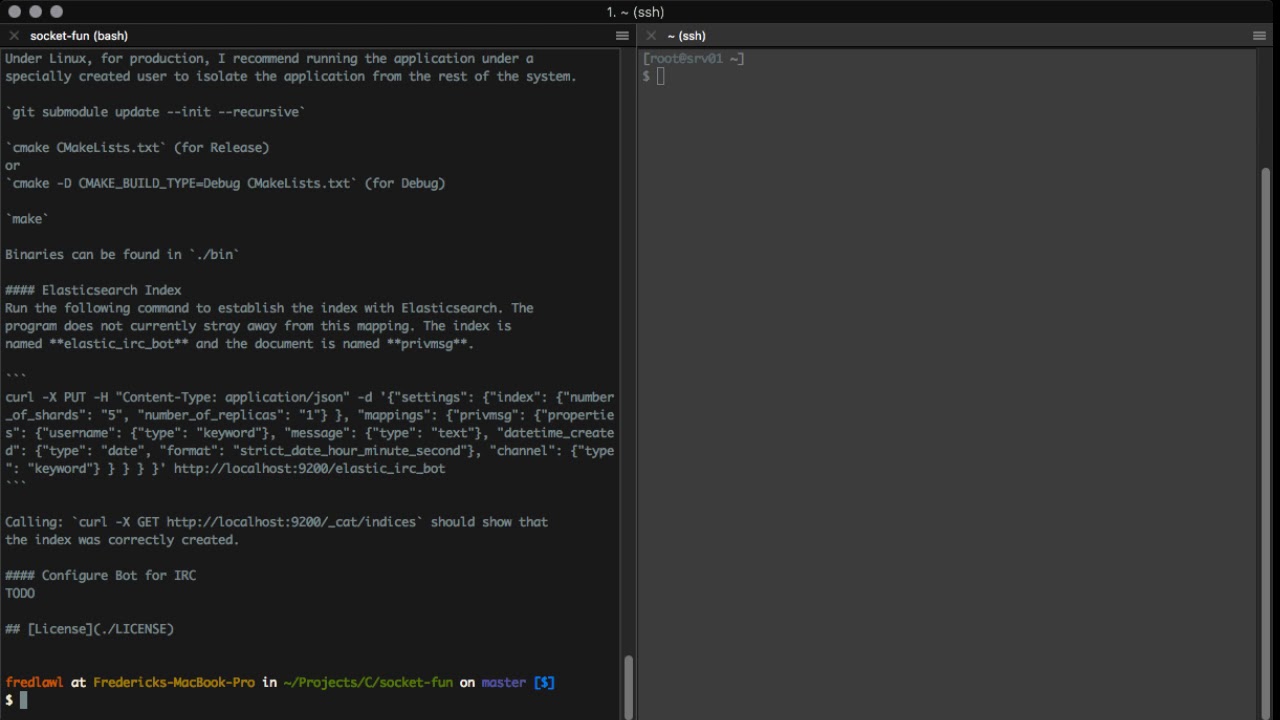Click the ~/Projects/C/socket-fun path in prompt
1280x720 pixels.
tap(368, 683)
